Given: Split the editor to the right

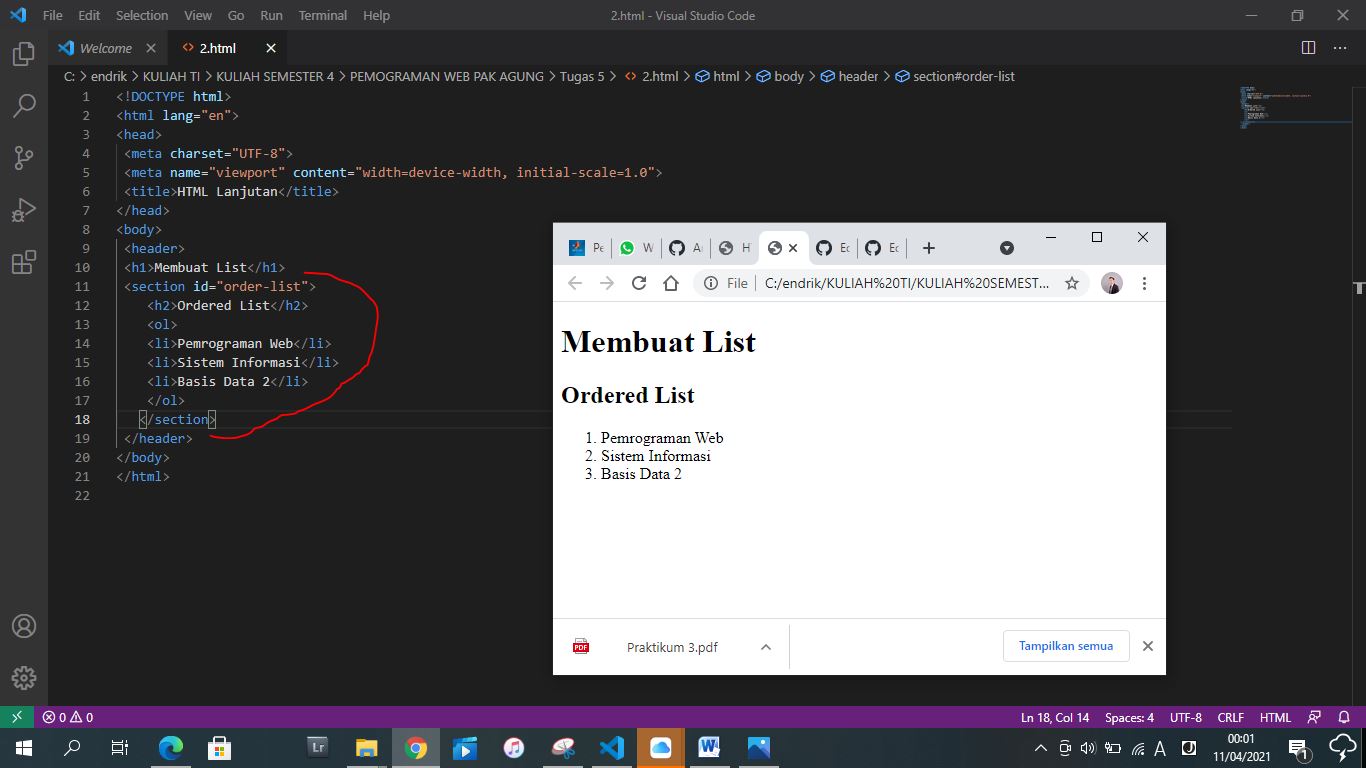Looking at the screenshot, I should 1308,48.
